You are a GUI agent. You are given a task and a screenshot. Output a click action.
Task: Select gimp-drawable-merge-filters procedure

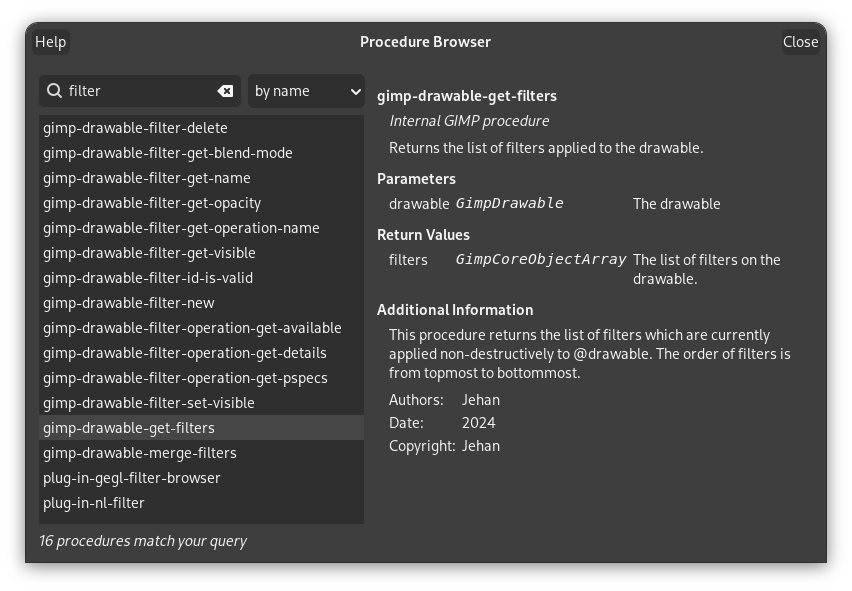click(x=139, y=453)
